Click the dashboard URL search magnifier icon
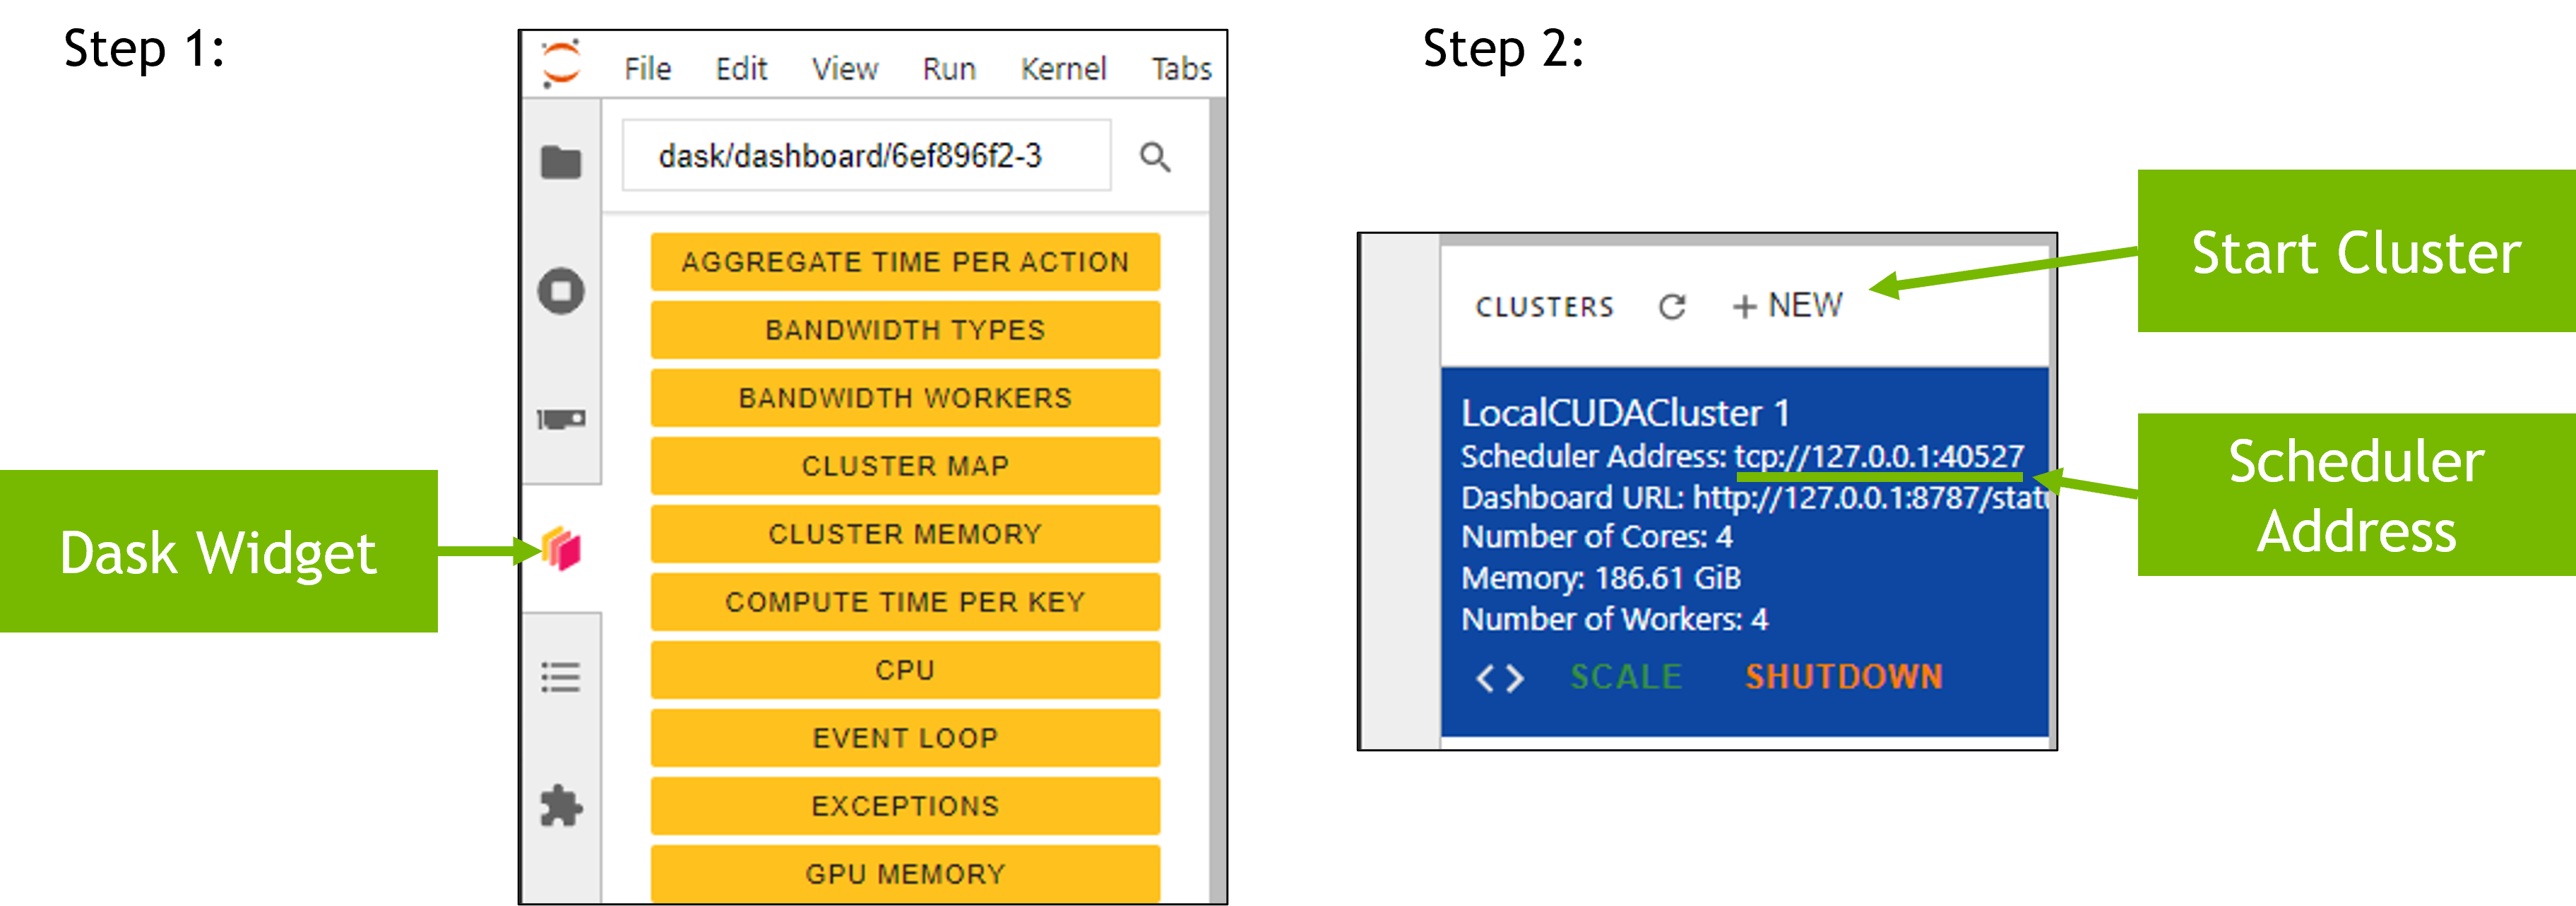 1155,157
